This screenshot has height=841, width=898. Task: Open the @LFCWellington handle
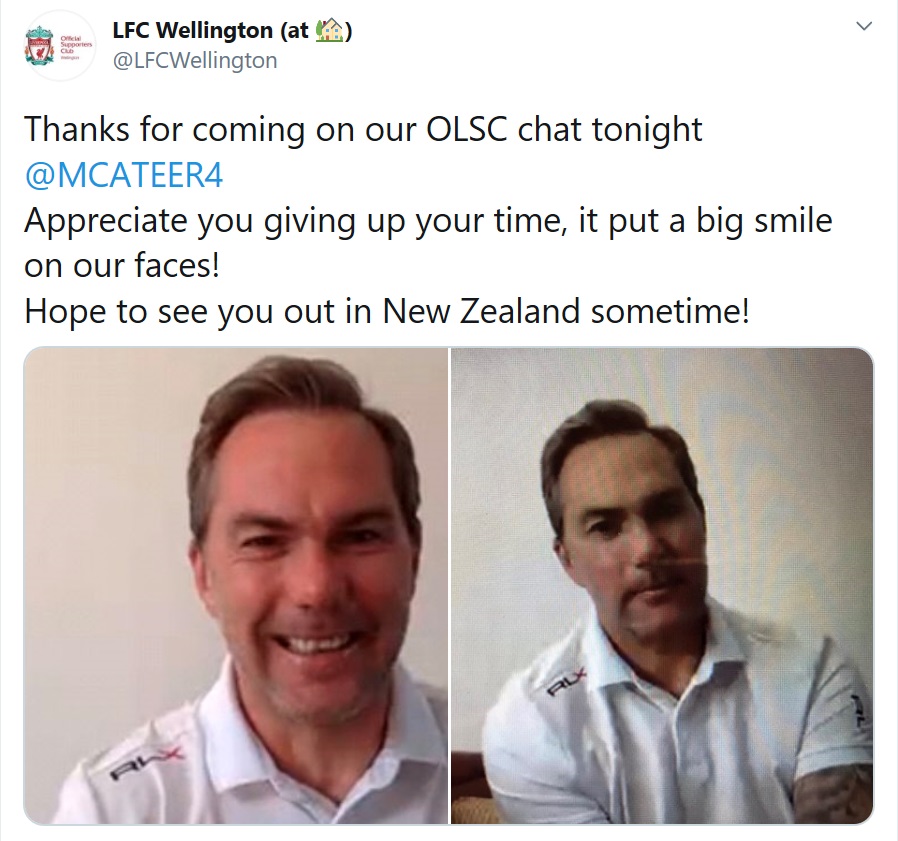[195, 61]
